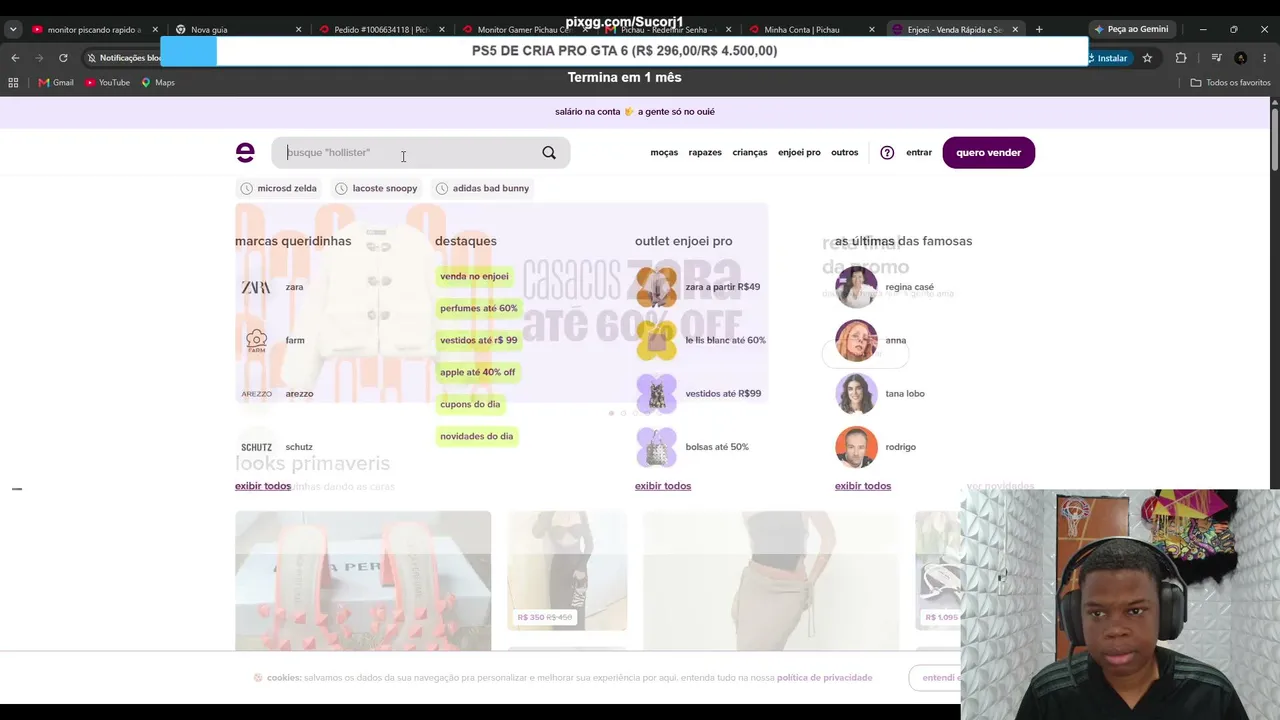Viewport: 1280px width, 720px height.
Task: Open a new browser tab
Action: [x=1039, y=29]
